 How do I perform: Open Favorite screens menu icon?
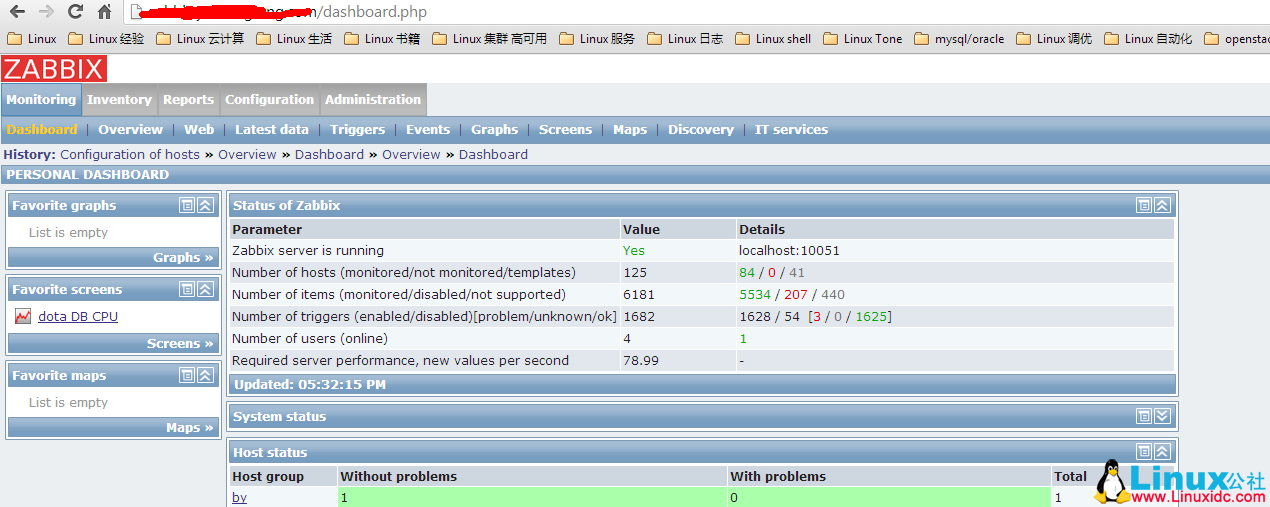(187, 289)
